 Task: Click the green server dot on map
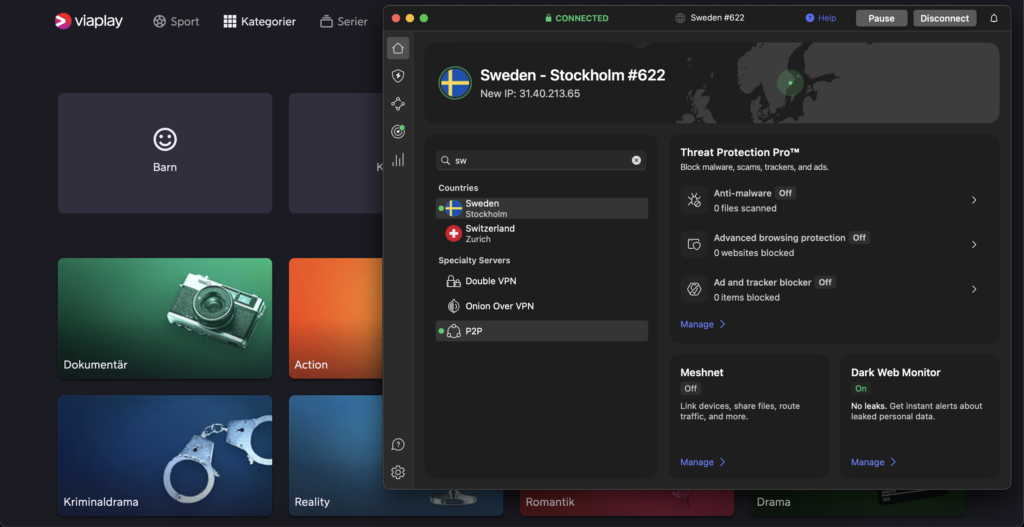coord(790,83)
